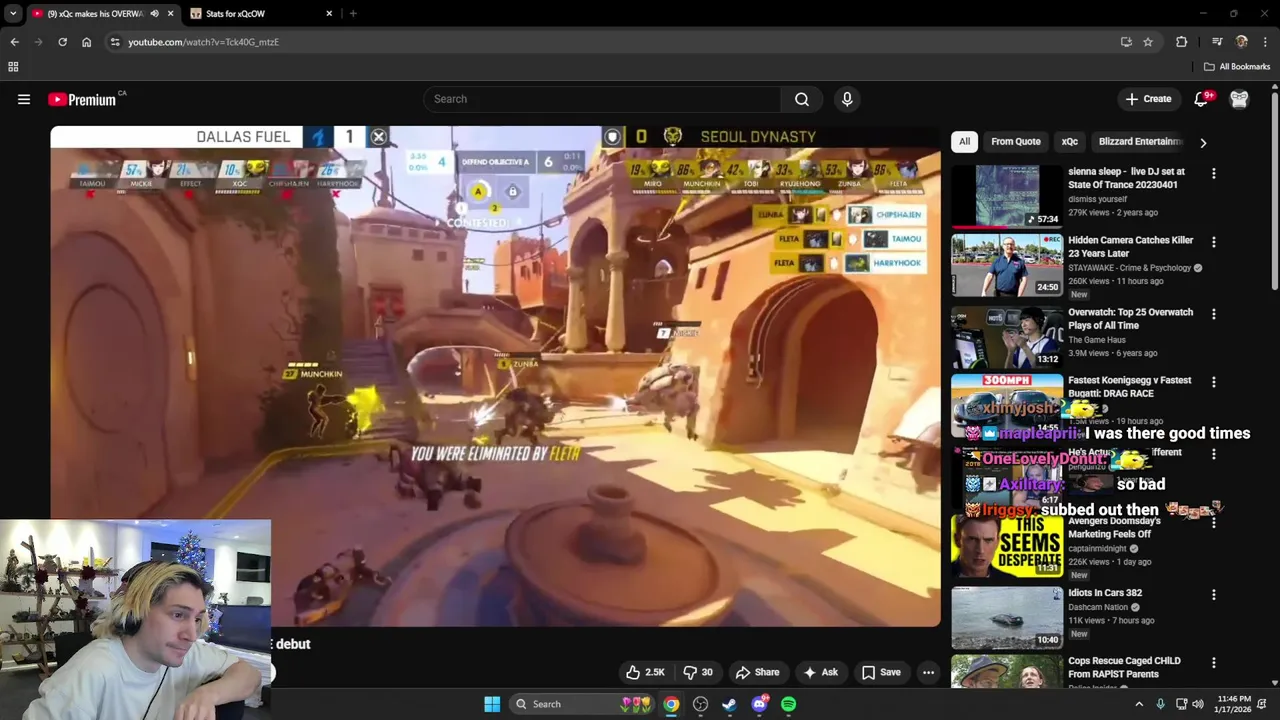Open options for Fastest Koenigsegg video

tap(1214, 382)
